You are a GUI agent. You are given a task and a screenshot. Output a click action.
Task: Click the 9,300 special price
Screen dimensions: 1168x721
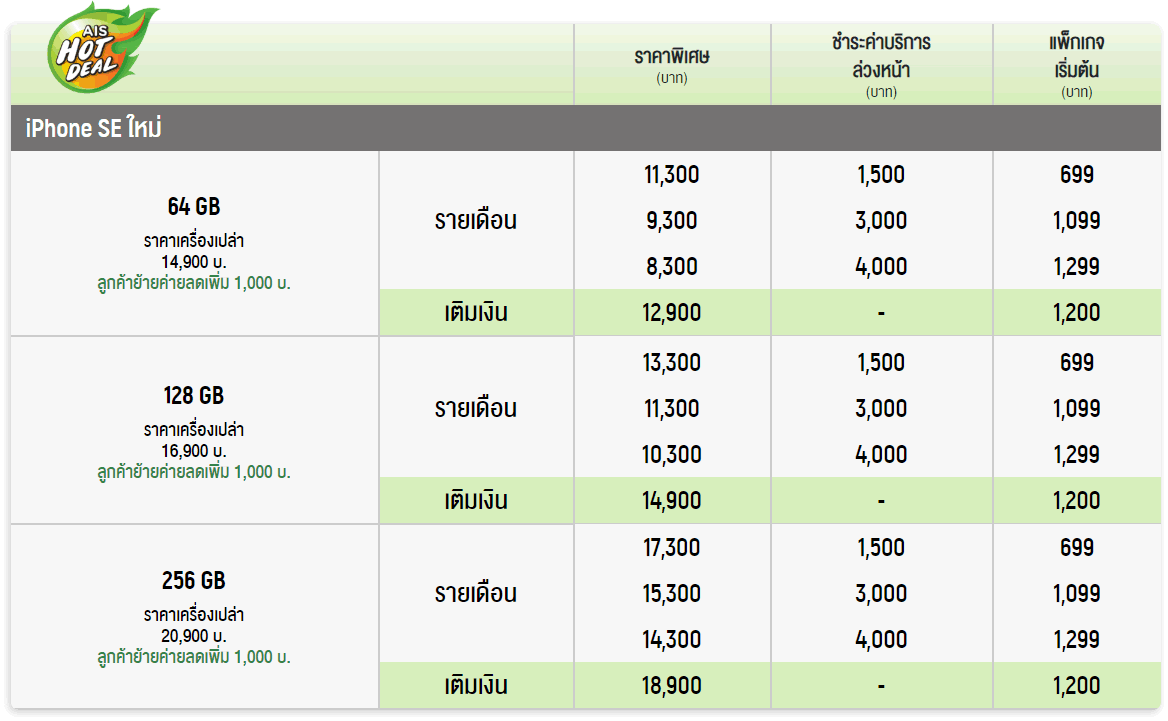tap(672, 221)
